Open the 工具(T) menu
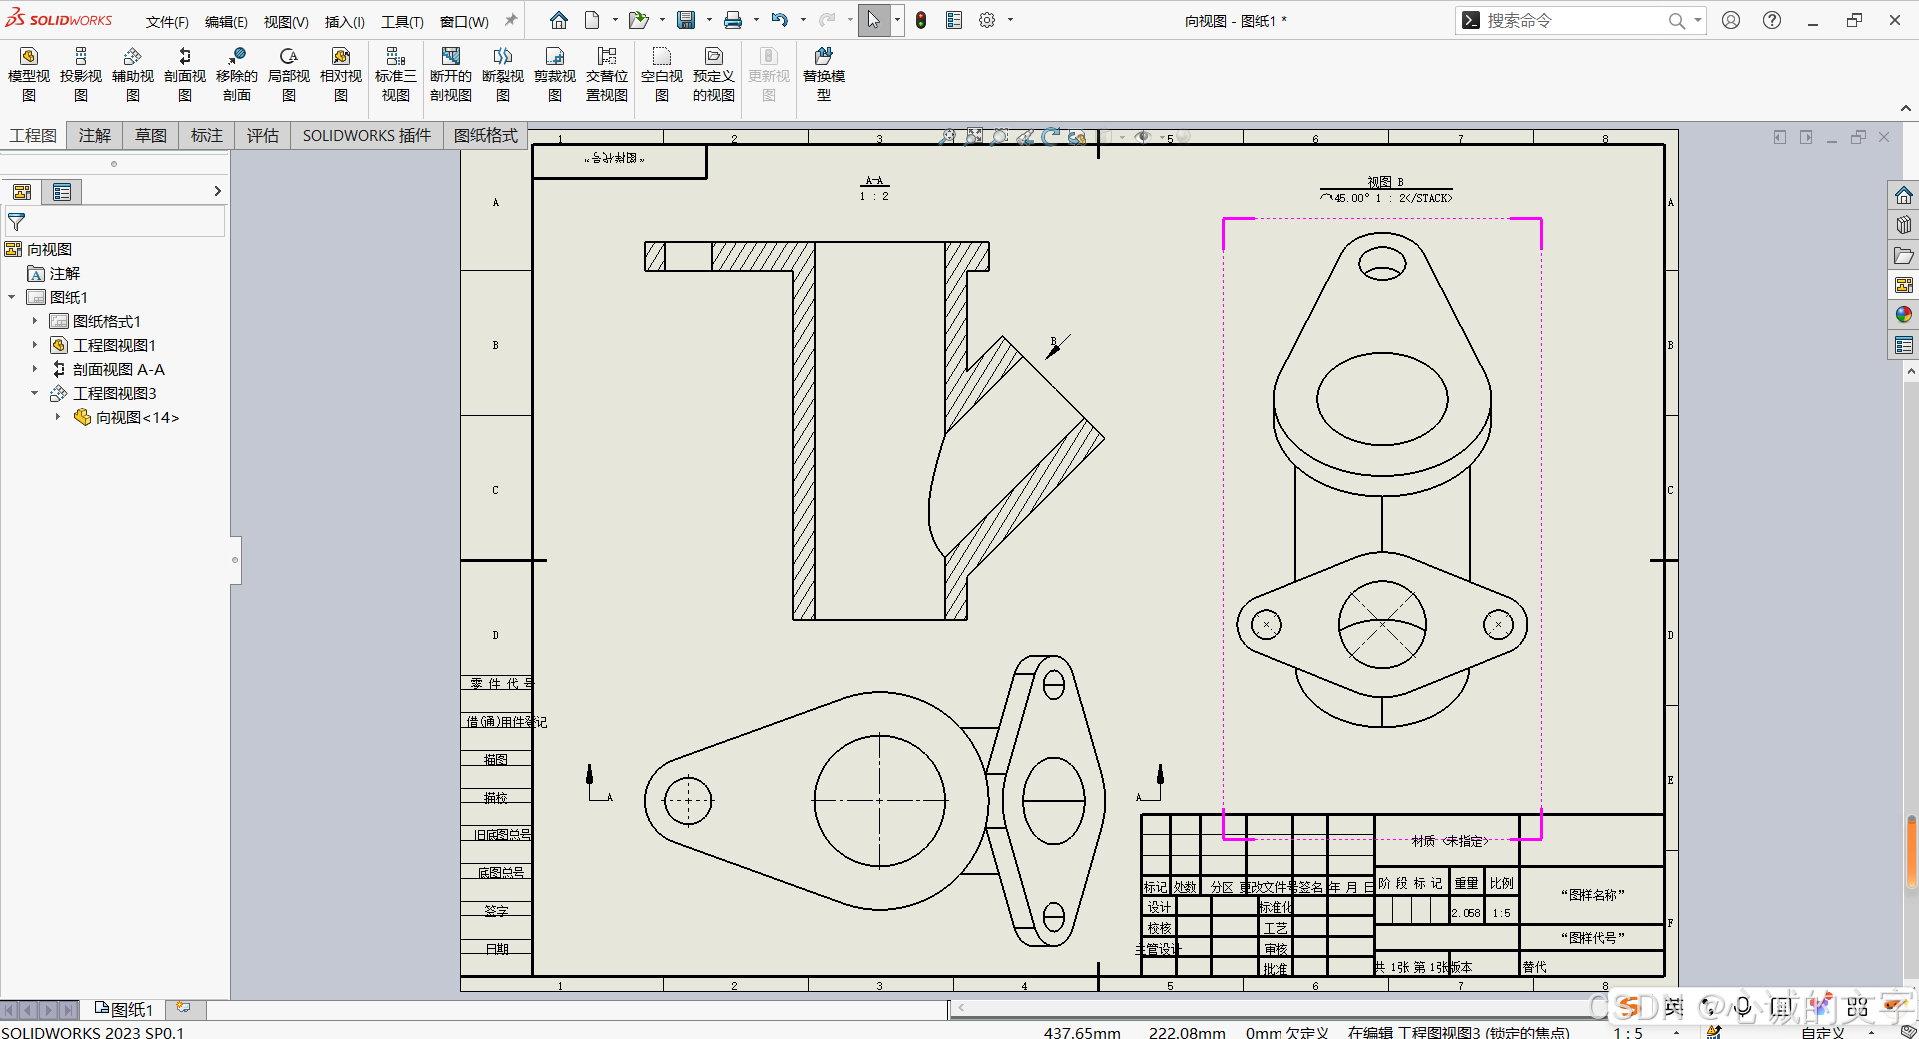 click(402, 22)
